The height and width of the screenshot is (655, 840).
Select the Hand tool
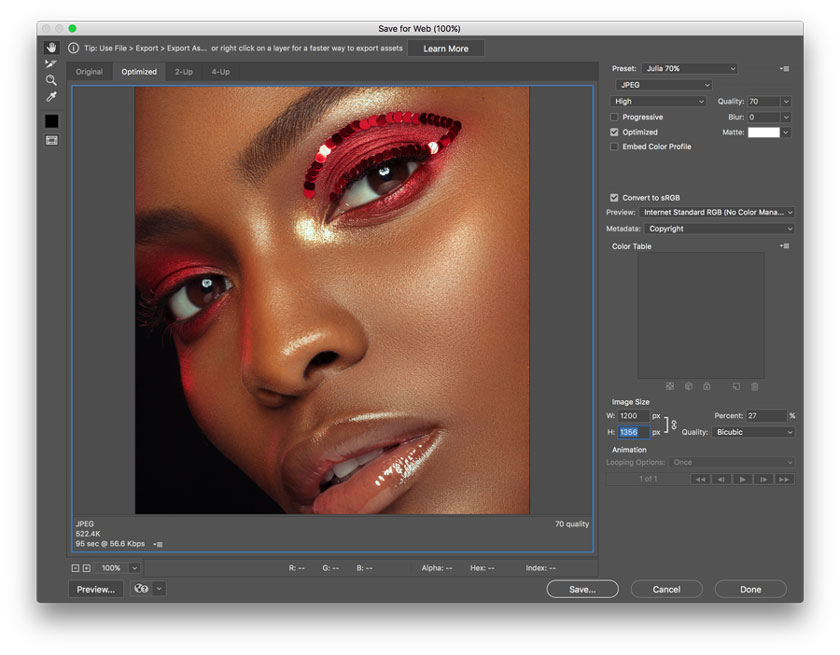51,48
